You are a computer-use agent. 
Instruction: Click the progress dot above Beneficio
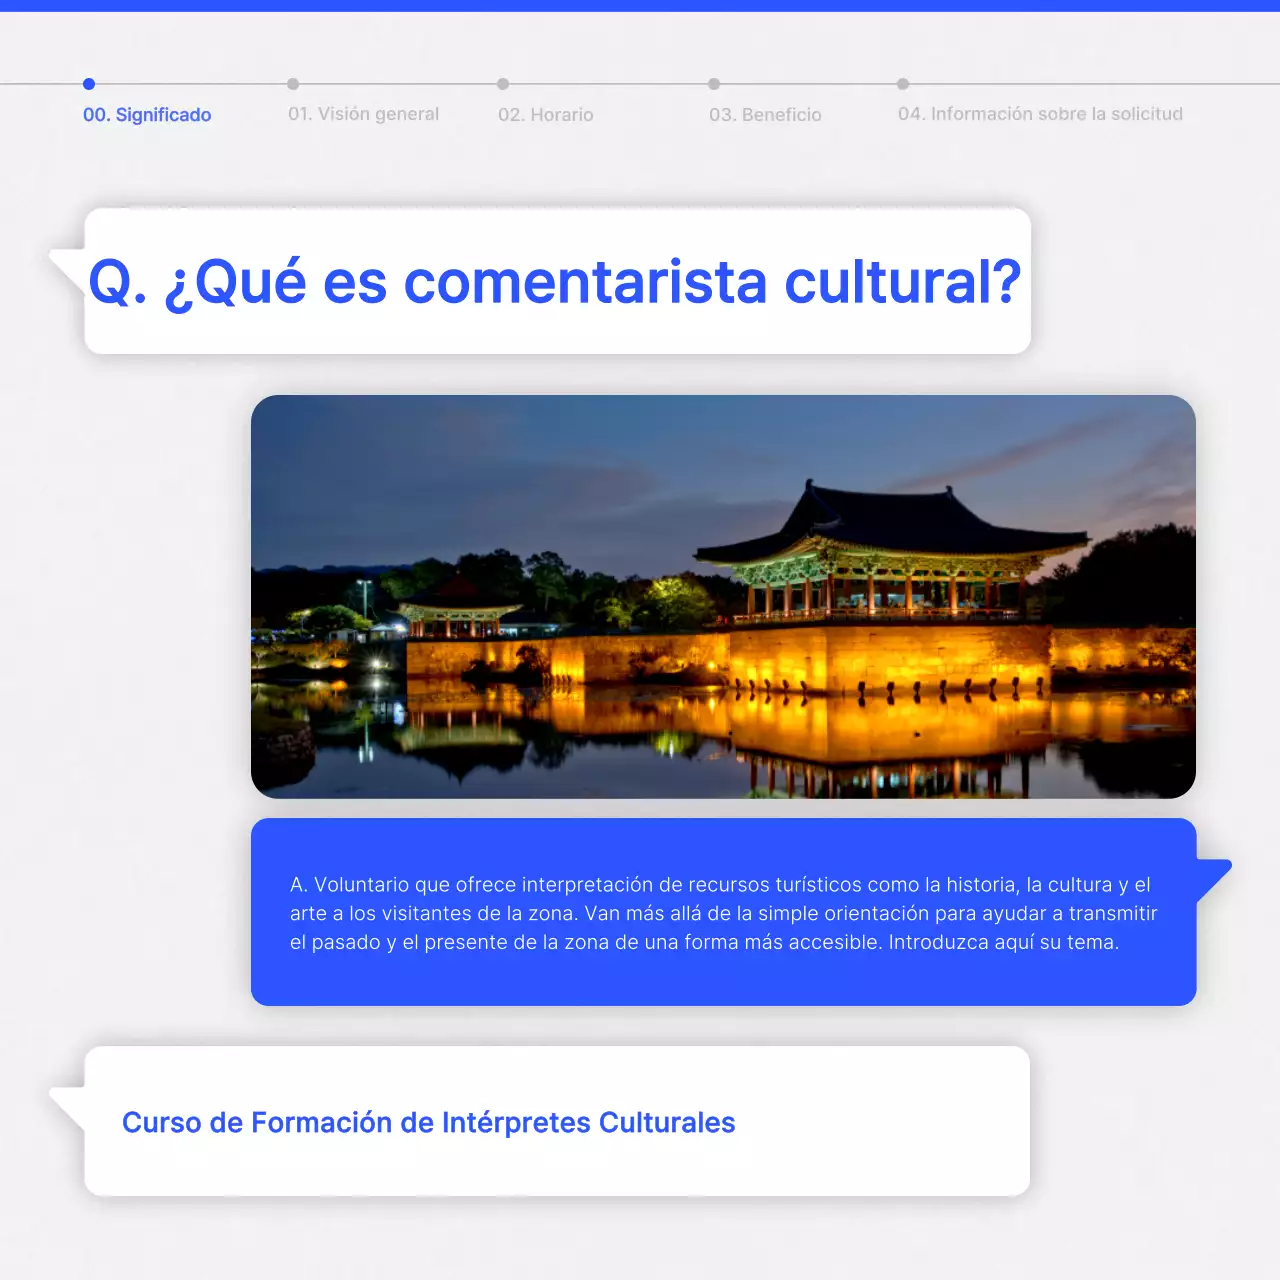[x=713, y=84]
